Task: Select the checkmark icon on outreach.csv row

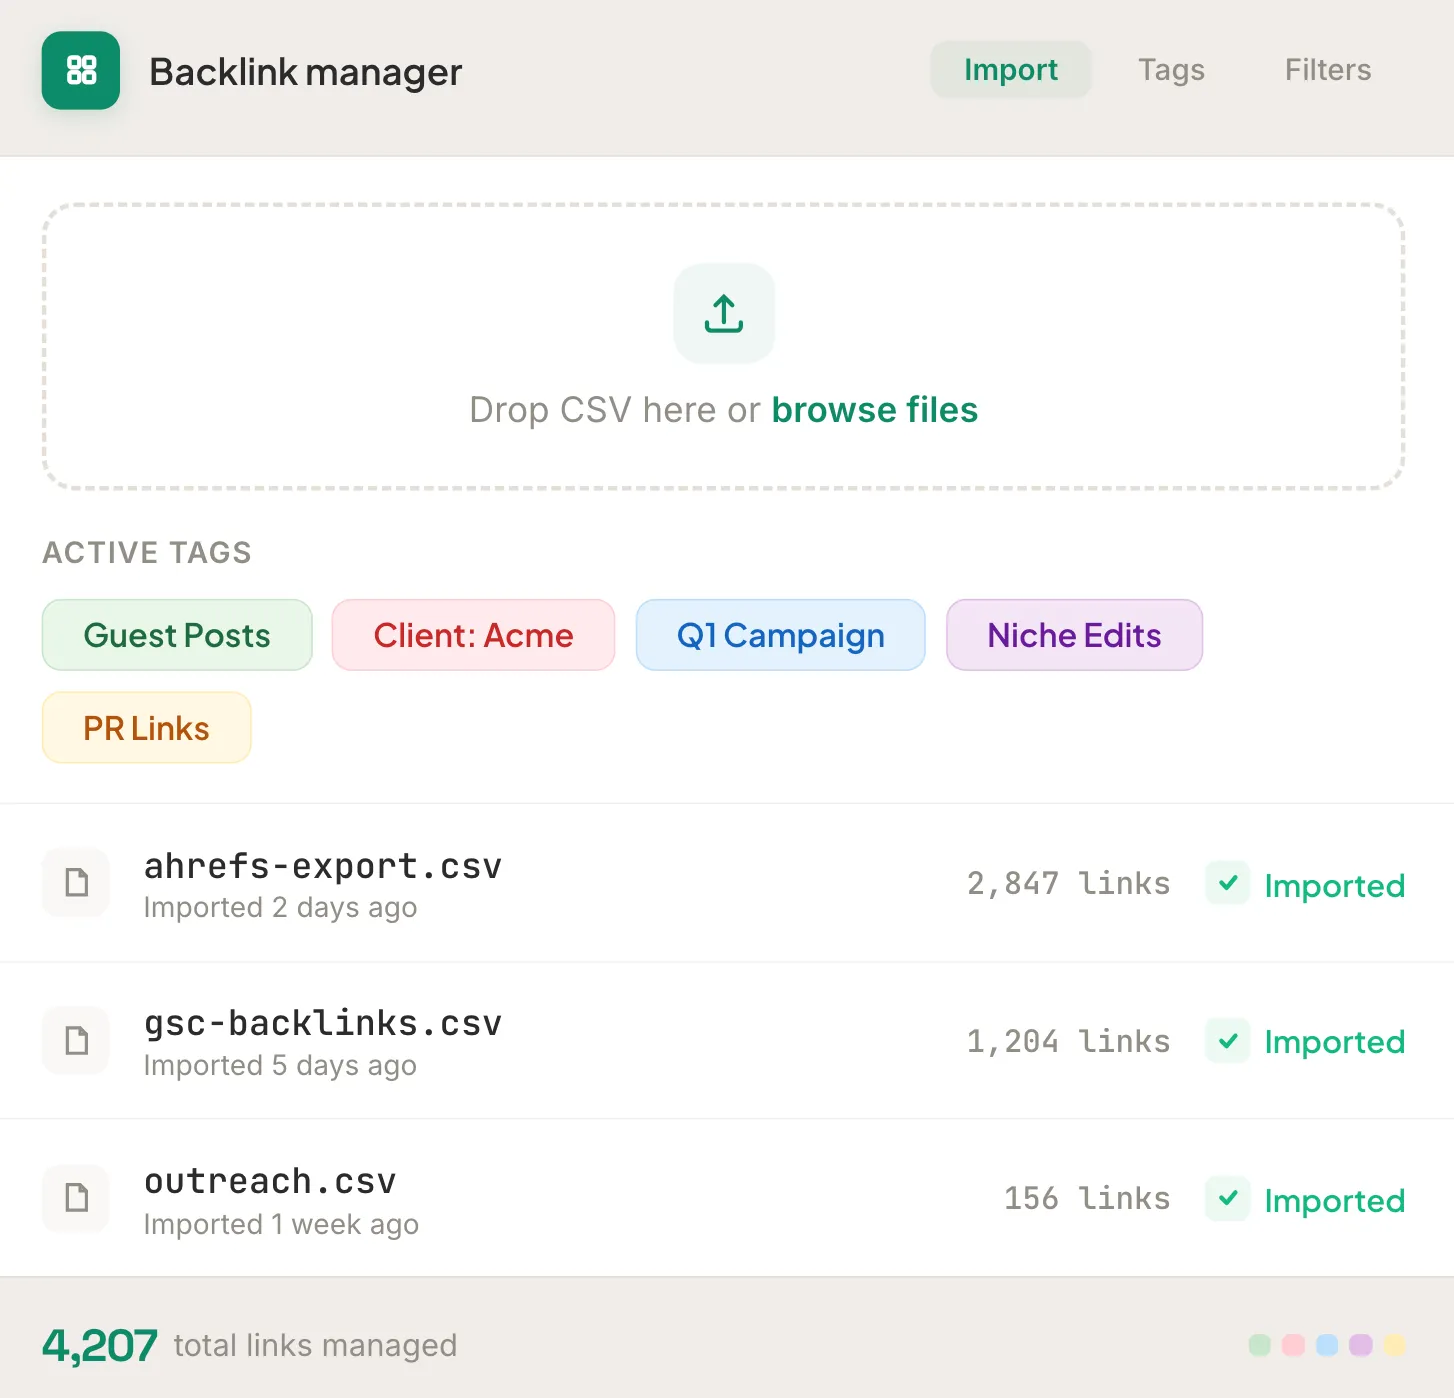Action: [1227, 1199]
